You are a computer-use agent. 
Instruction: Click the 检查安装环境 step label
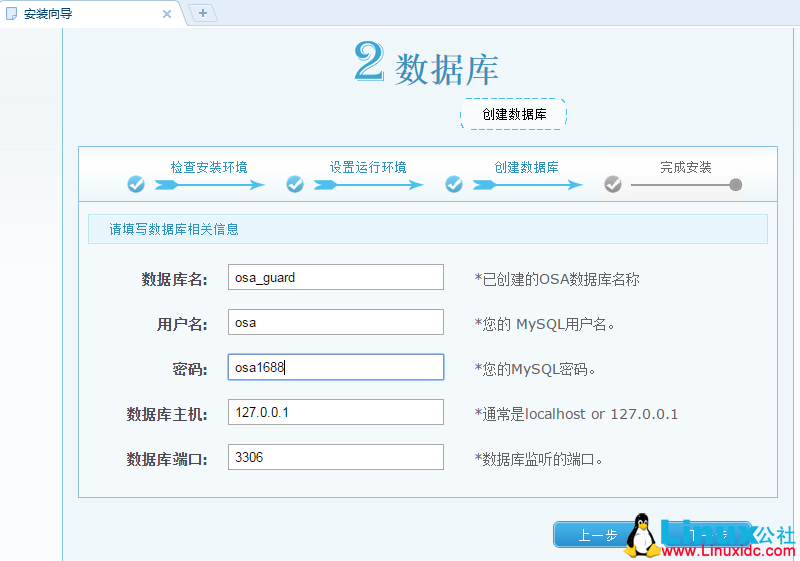pos(209,167)
